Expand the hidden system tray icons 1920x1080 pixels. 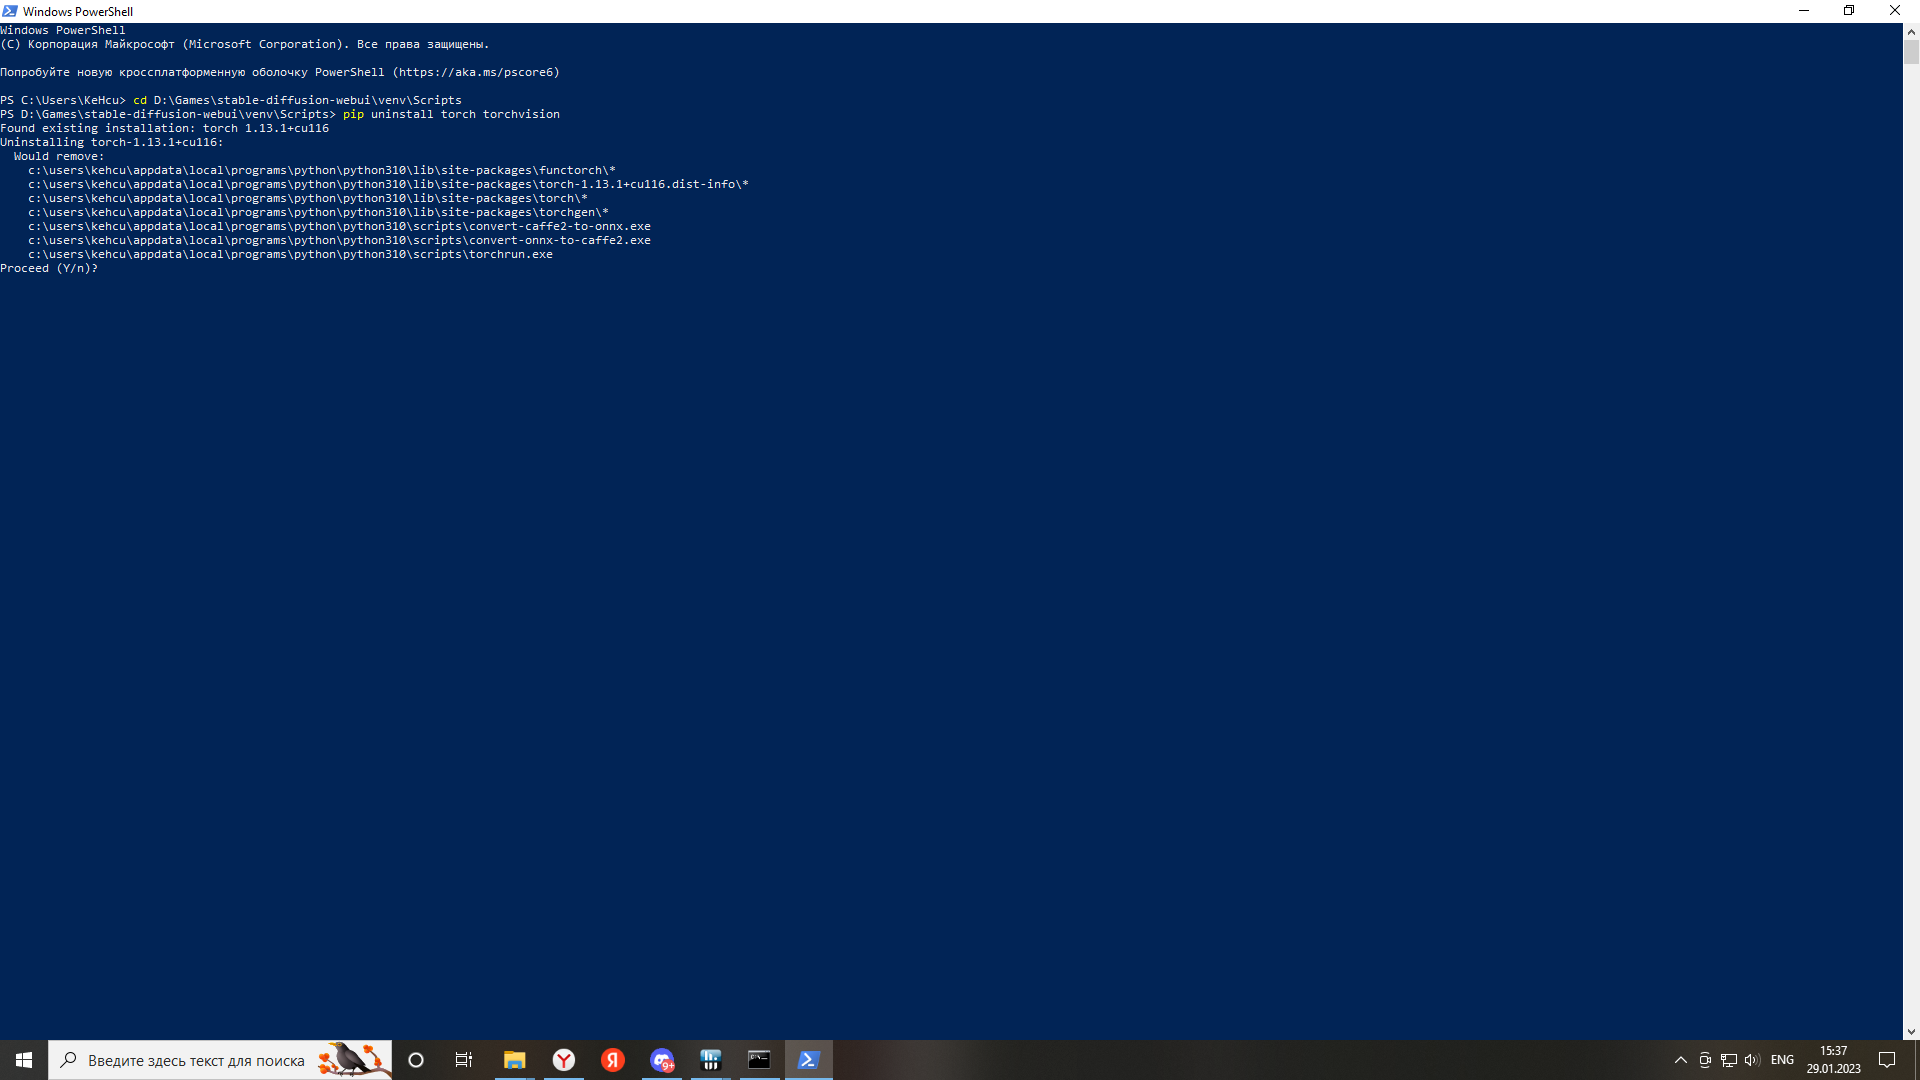pos(1681,1060)
